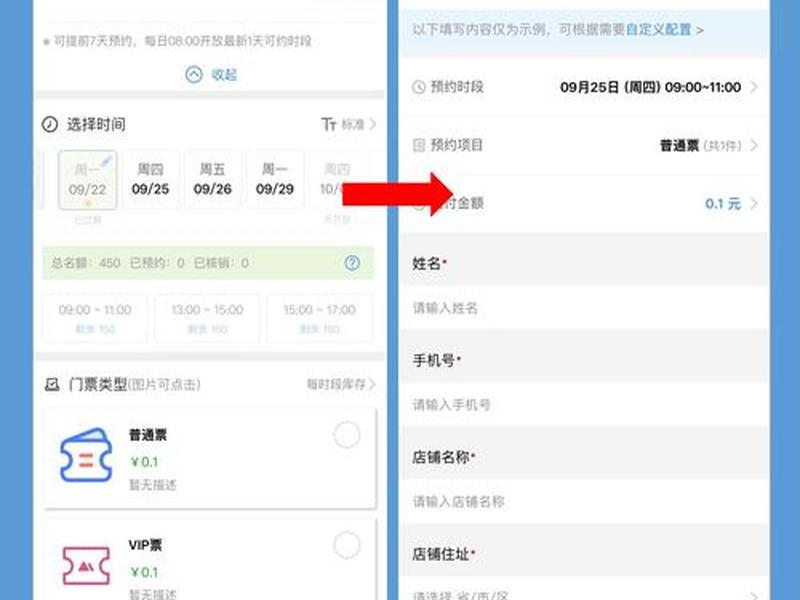
Task: Click the icon beside 预约项目
Action: click(418, 146)
